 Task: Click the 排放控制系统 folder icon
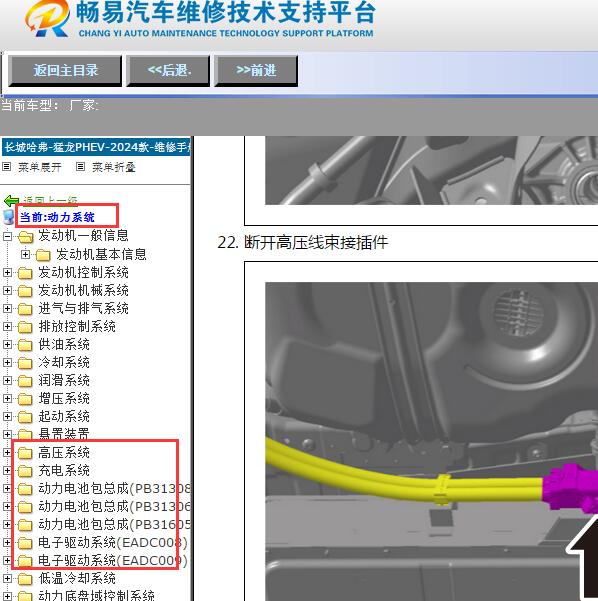[x=25, y=327]
